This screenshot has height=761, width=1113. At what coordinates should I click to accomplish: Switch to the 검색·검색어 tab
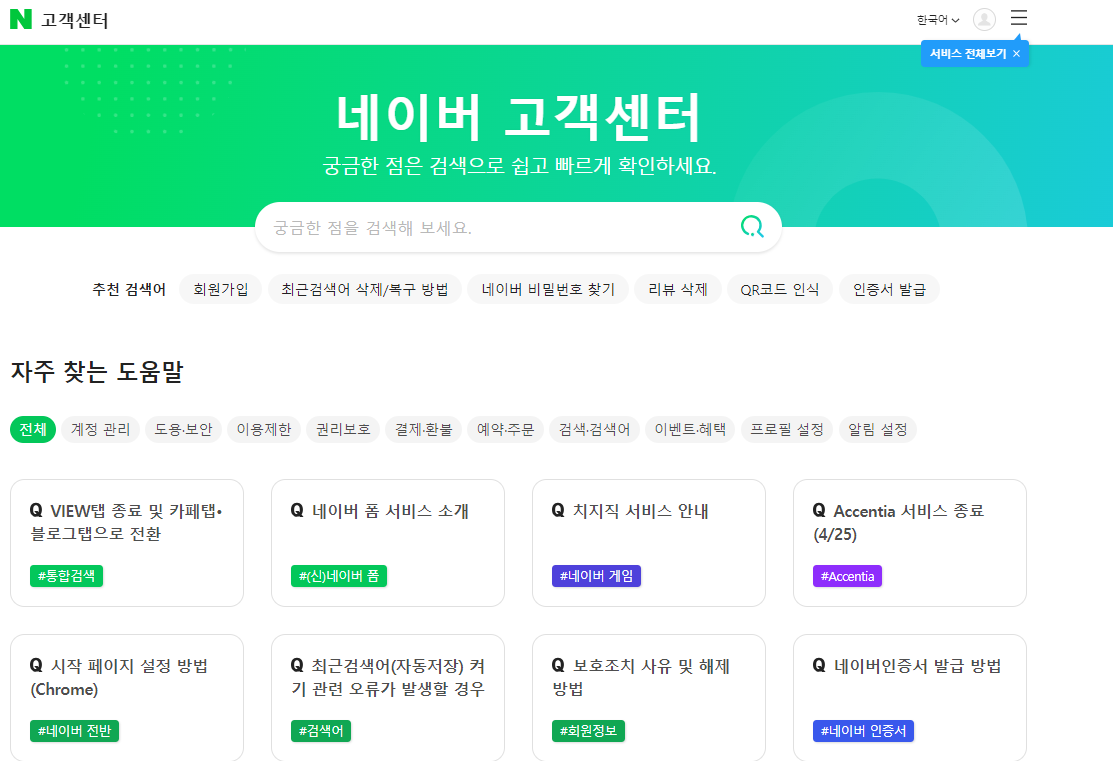[x=594, y=429]
